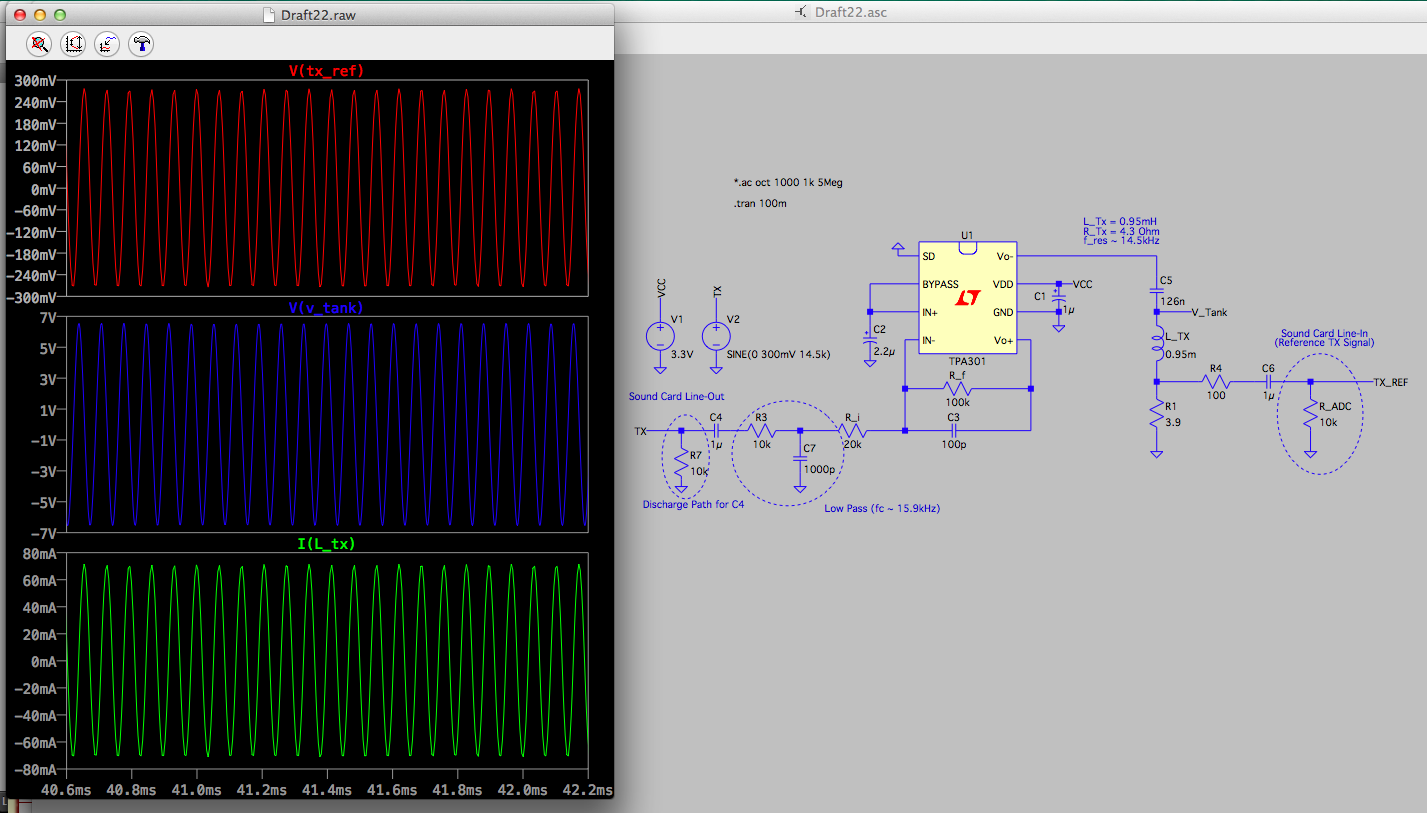Select the TPA301 amplifier chip U1

(x=967, y=298)
